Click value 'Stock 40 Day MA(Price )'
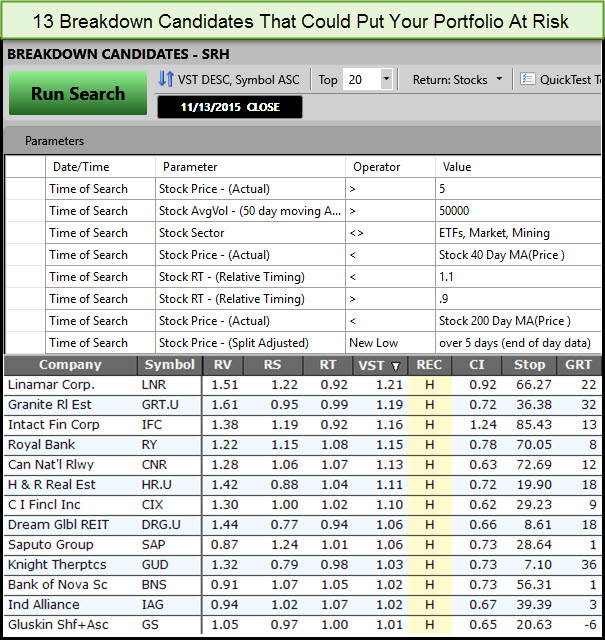Viewport: 605px width, 640px height. (502, 255)
